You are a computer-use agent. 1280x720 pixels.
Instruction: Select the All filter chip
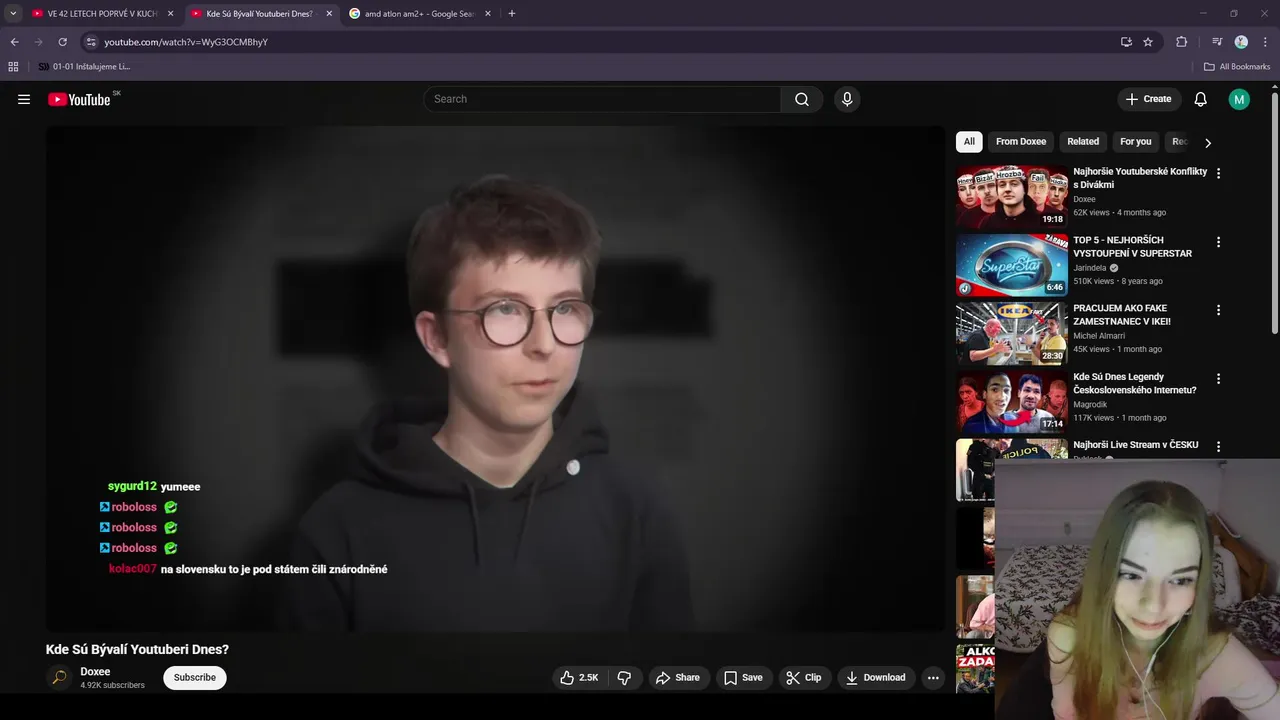969,142
